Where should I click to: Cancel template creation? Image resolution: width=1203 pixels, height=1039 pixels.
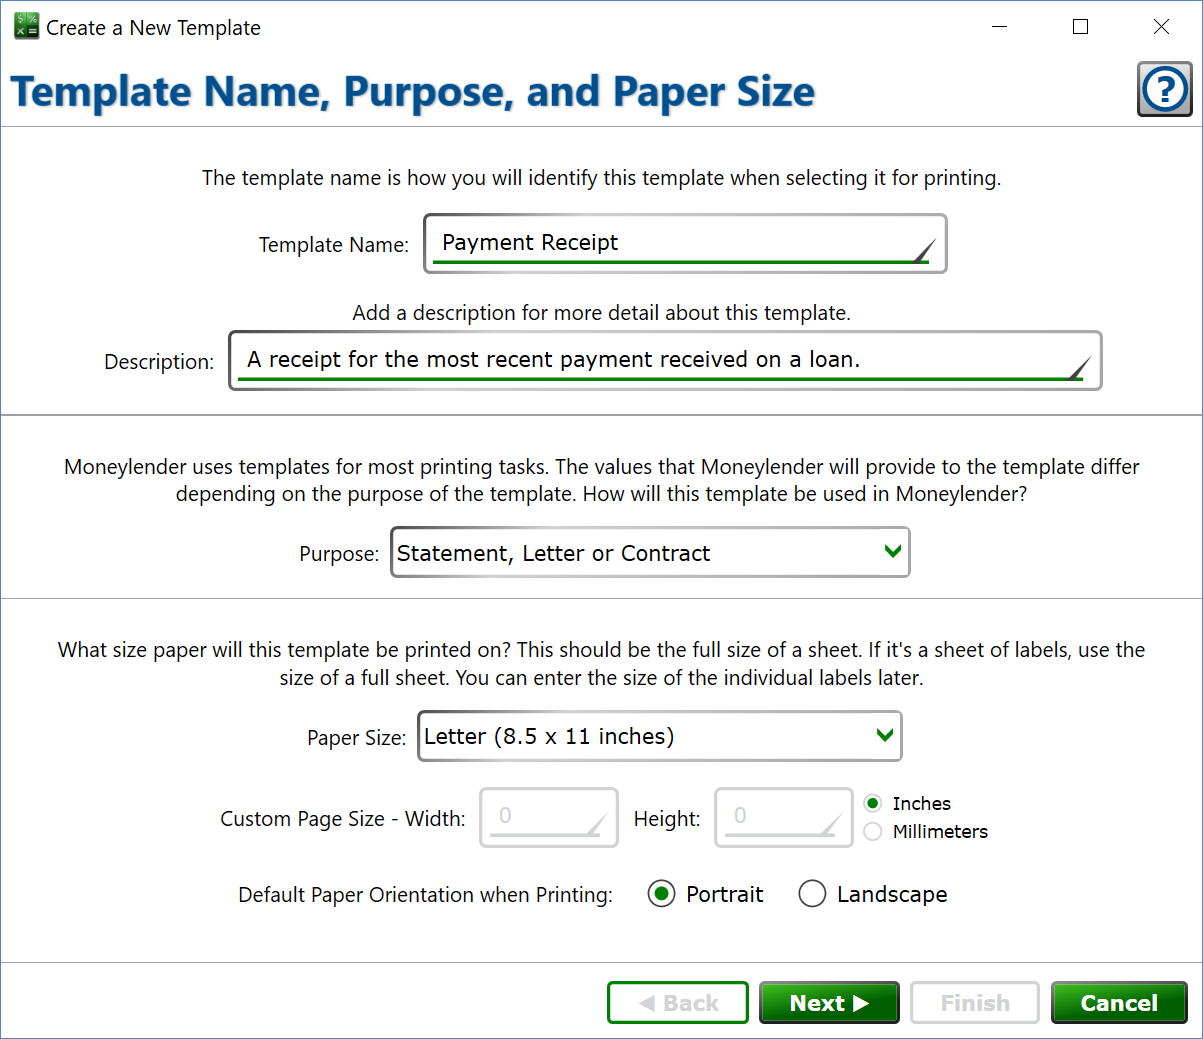tap(1119, 1002)
